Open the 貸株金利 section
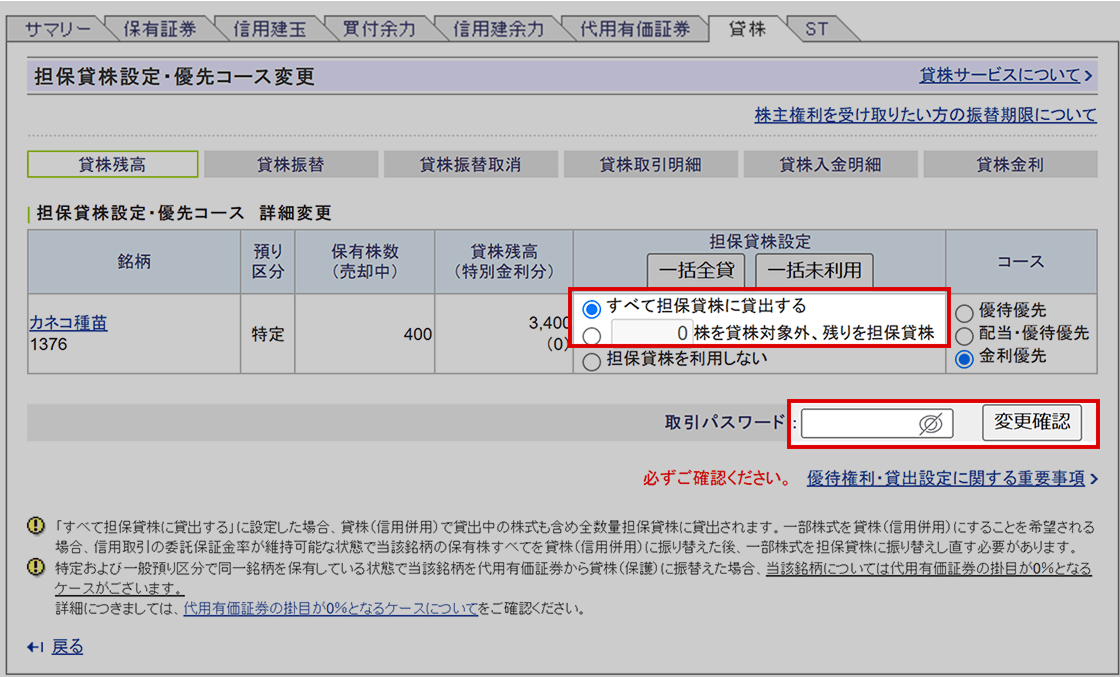 point(1010,165)
